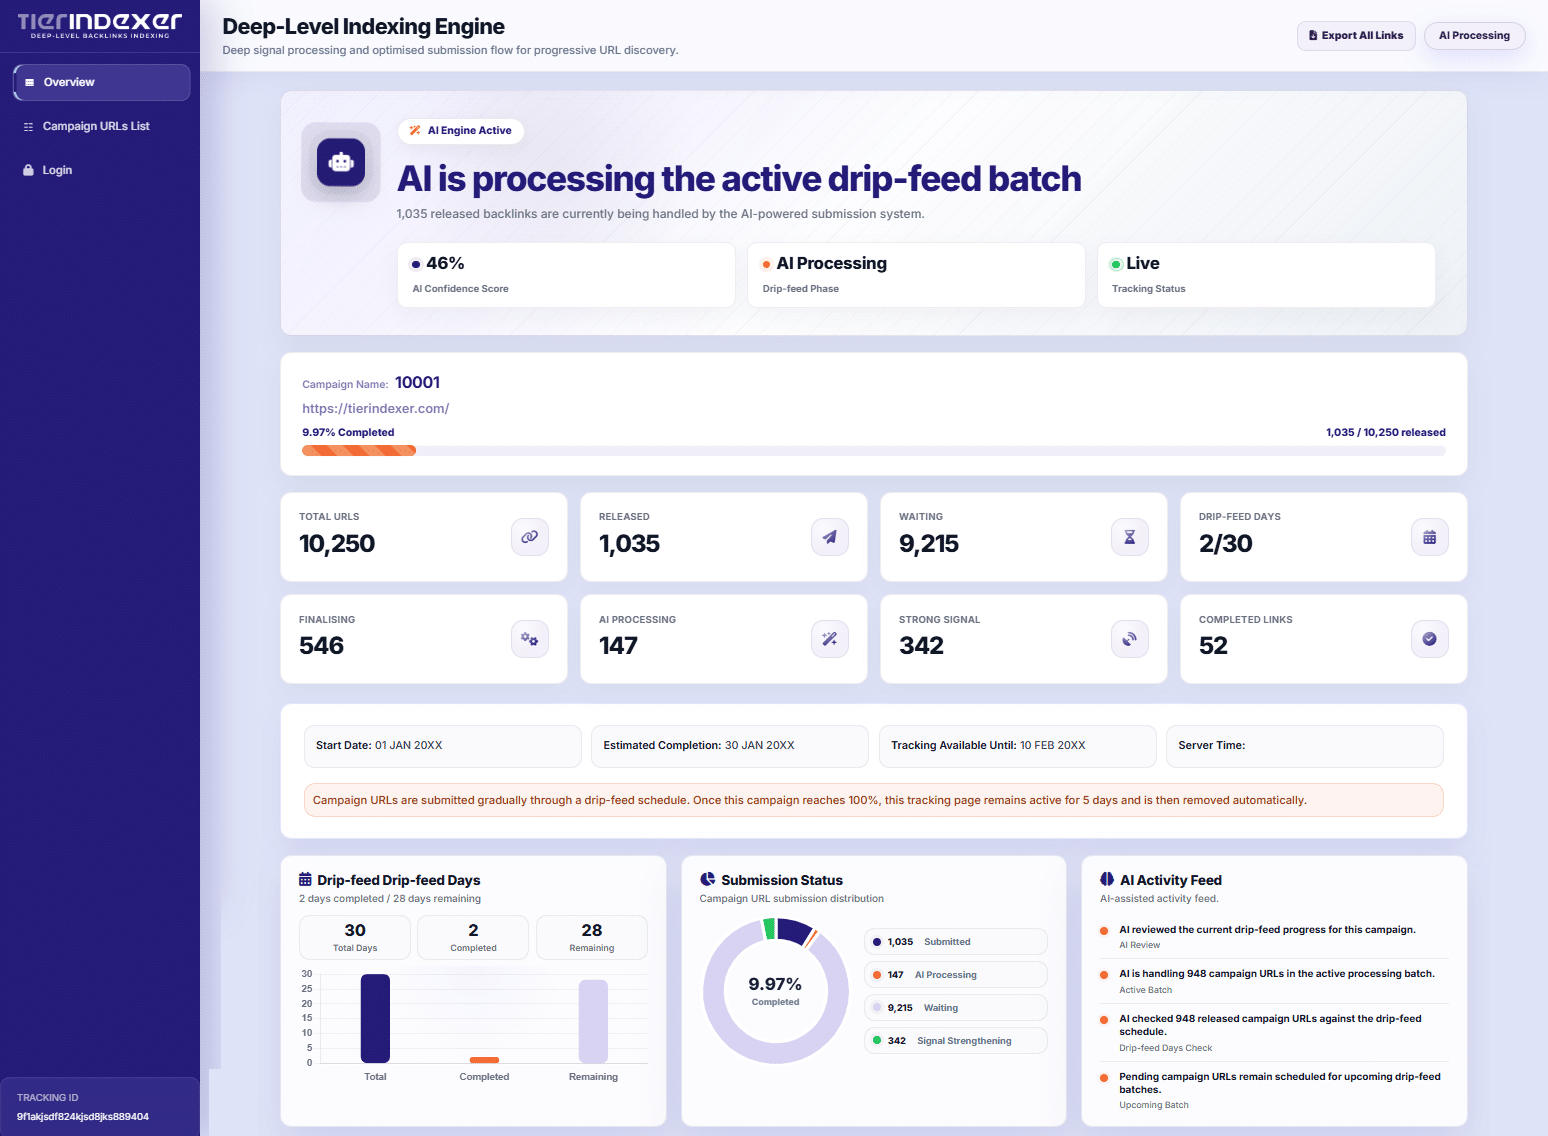Click the AI Processing header button
Image resolution: width=1548 pixels, height=1136 pixels.
pyautogui.click(x=1474, y=36)
